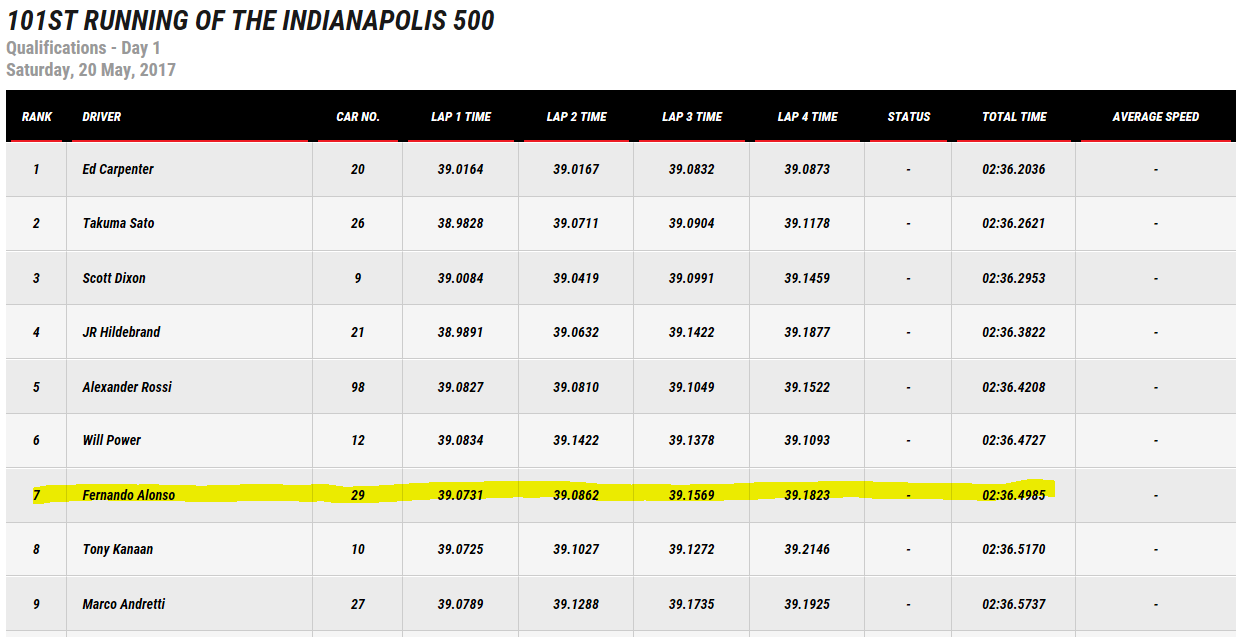Click the AVERAGE SPEED column header
Image resolution: width=1241 pixels, height=637 pixels.
pyautogui.click(x=1155, y=117)
